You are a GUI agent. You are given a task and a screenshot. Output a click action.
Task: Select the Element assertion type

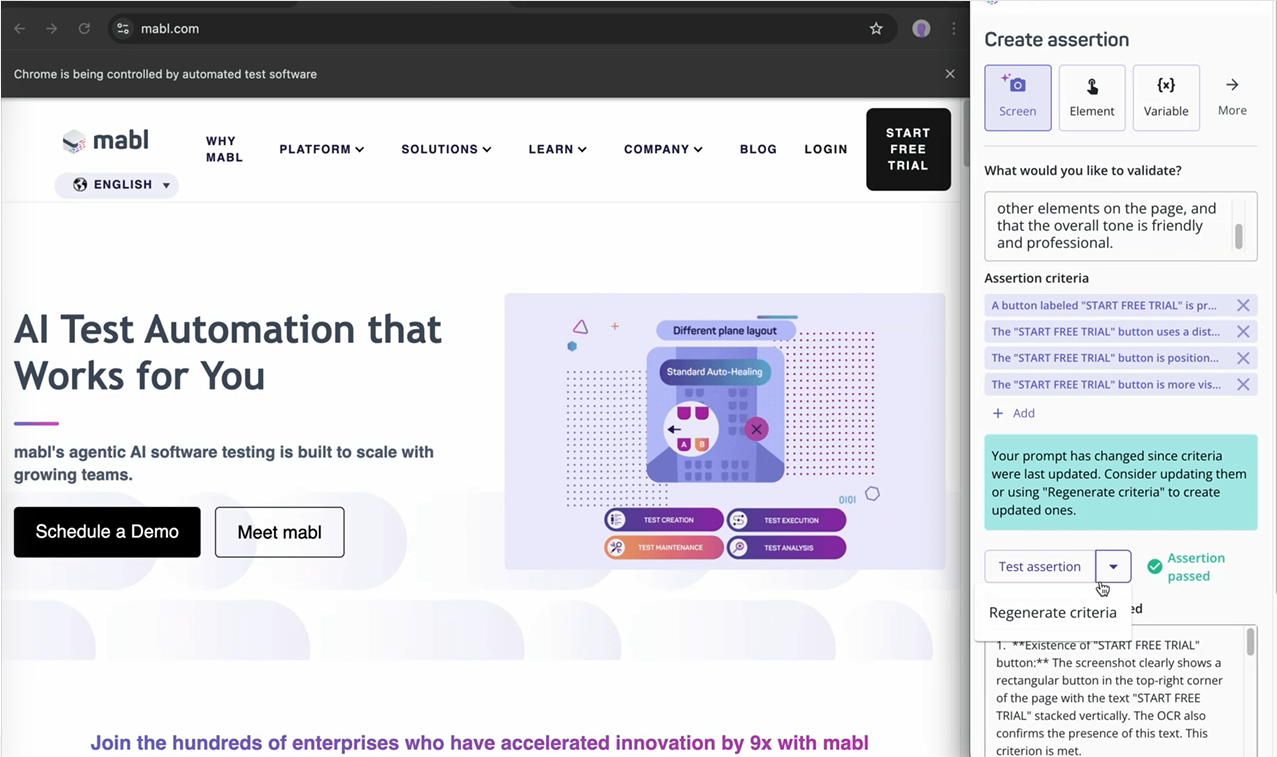point(1092,98)
